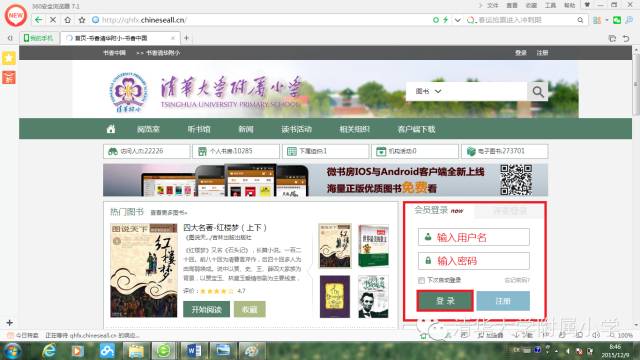Click the browser back arrow
The image size is (640, 360).
[x=38, y=20]
